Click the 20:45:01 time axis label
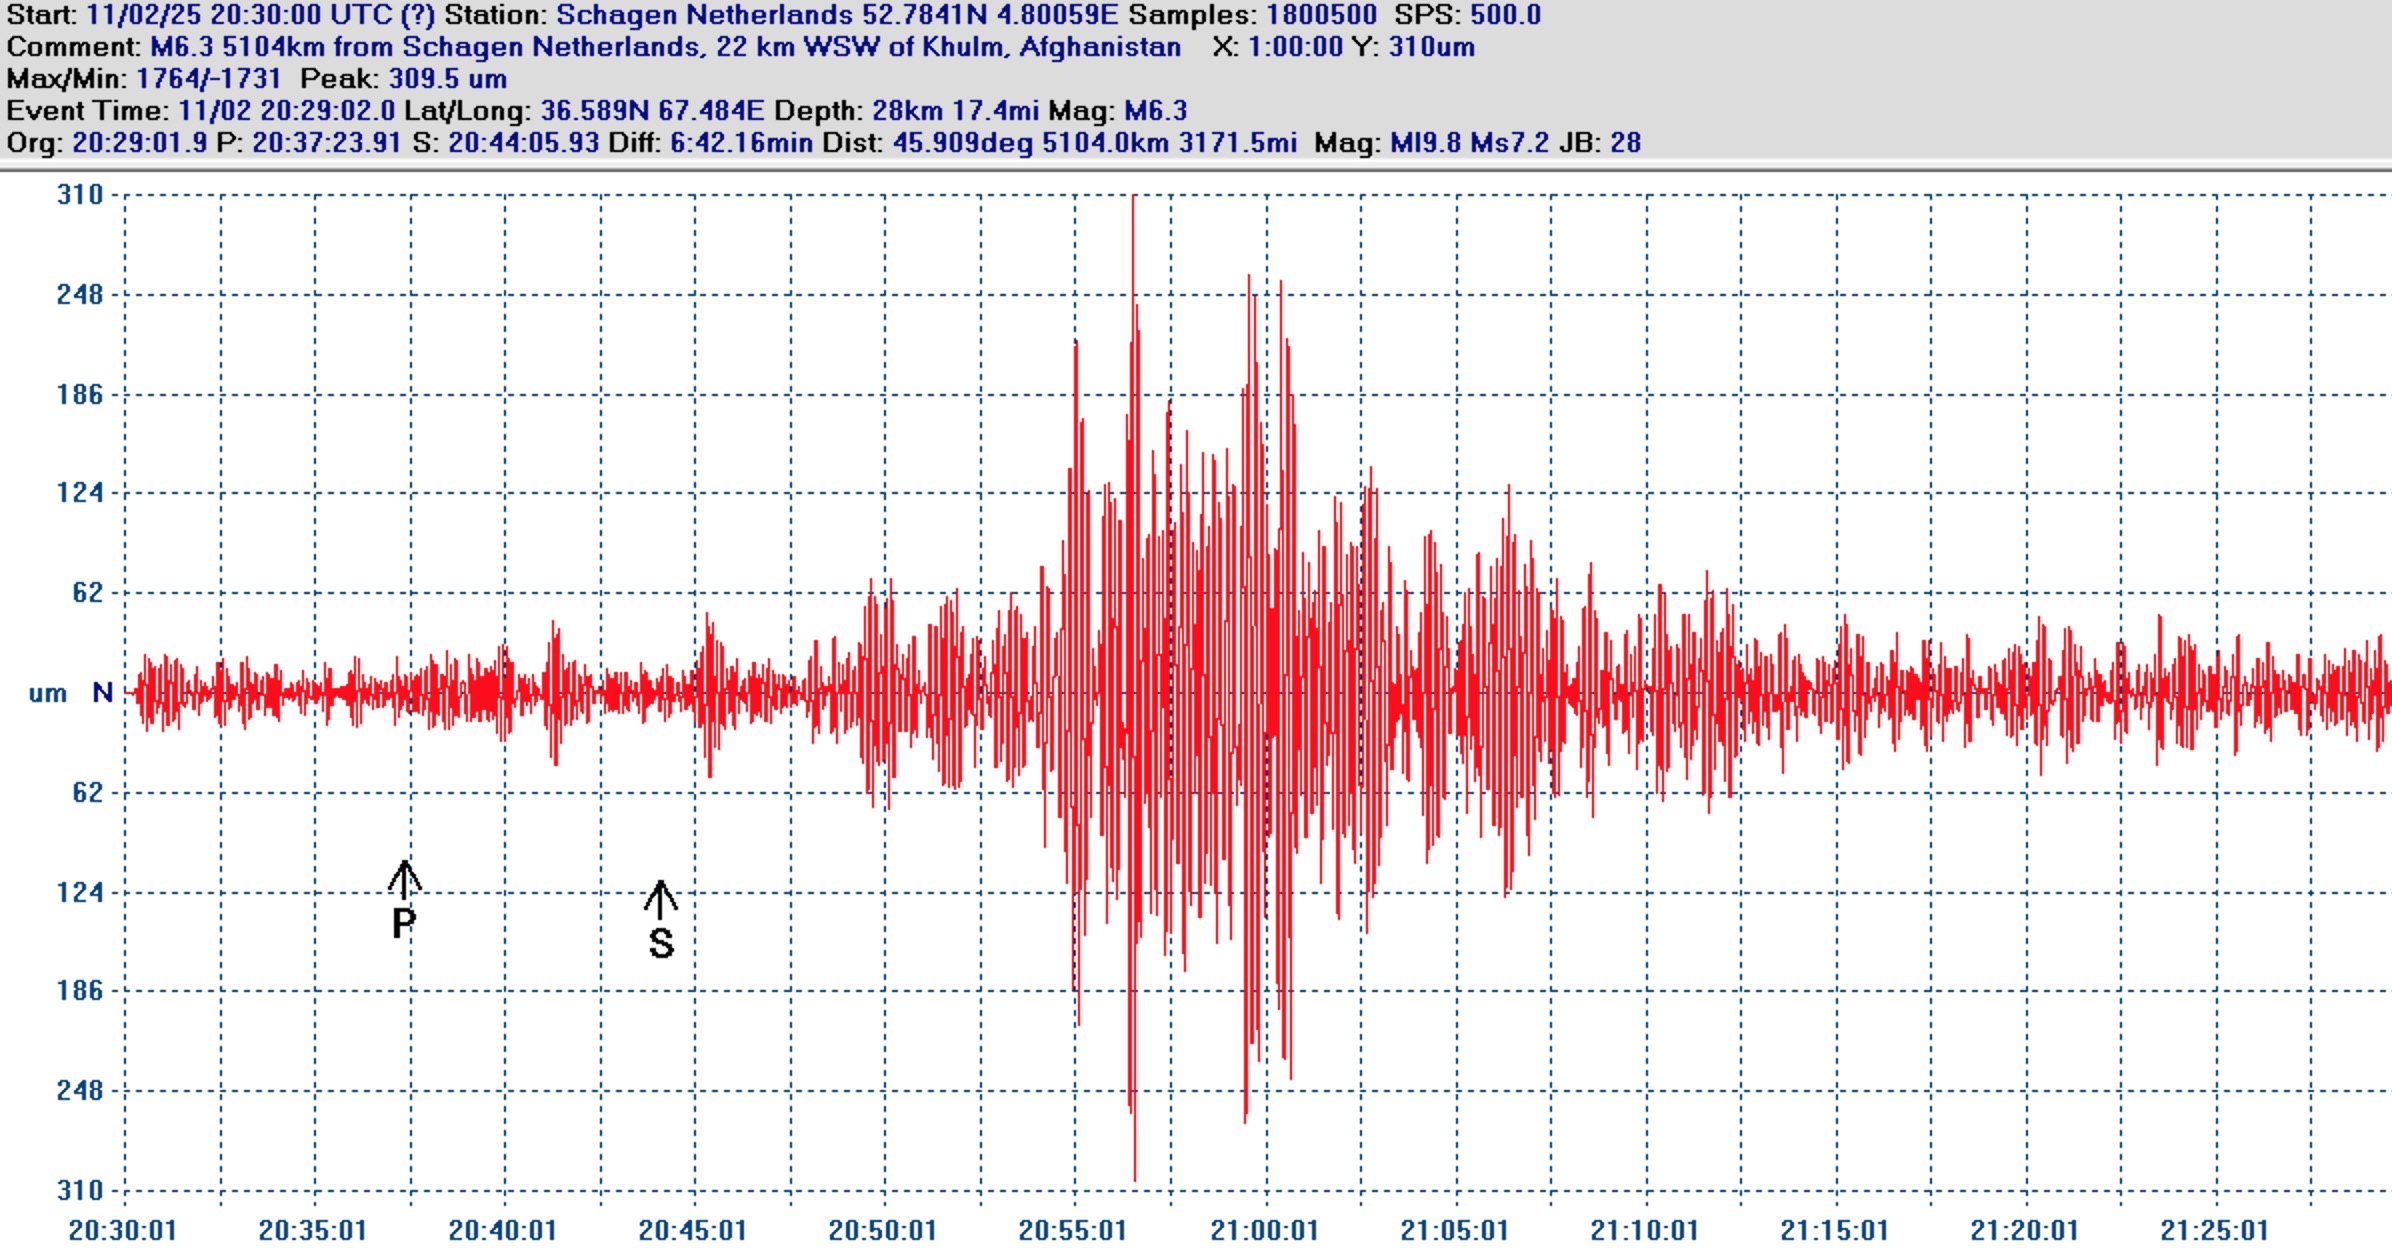 tap(693, 1230)
